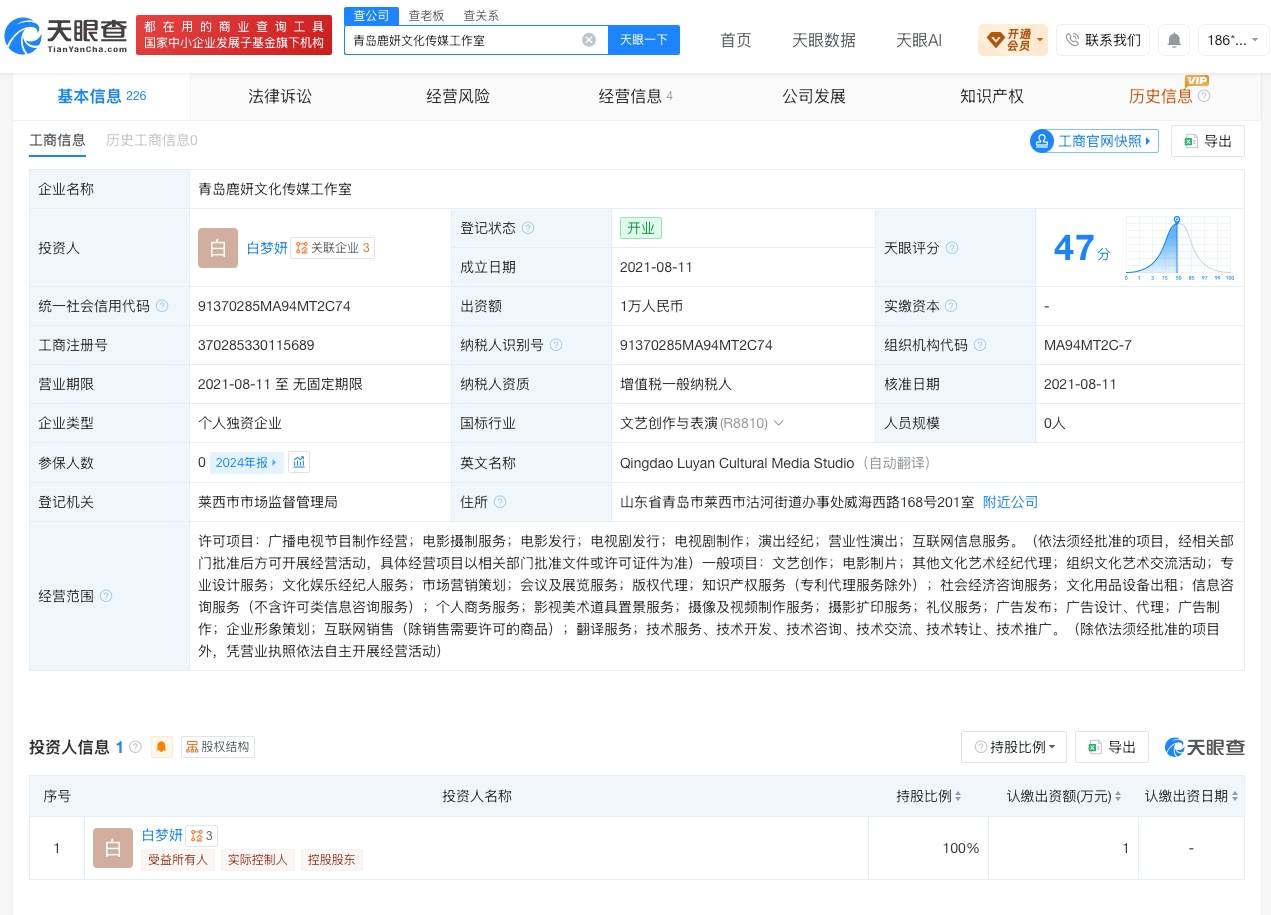Viewport: 1271px width, 915px height.
Task: Open the 持股比例 filter dropdown
Action: tap(1014, 747)
